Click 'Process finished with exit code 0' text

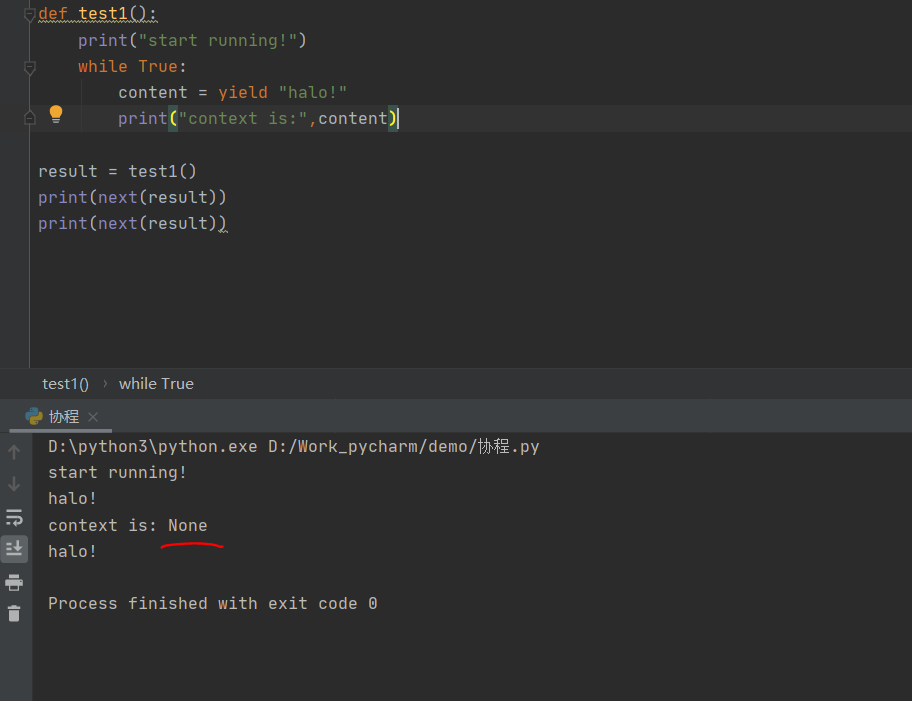click(x=213, y=603)
